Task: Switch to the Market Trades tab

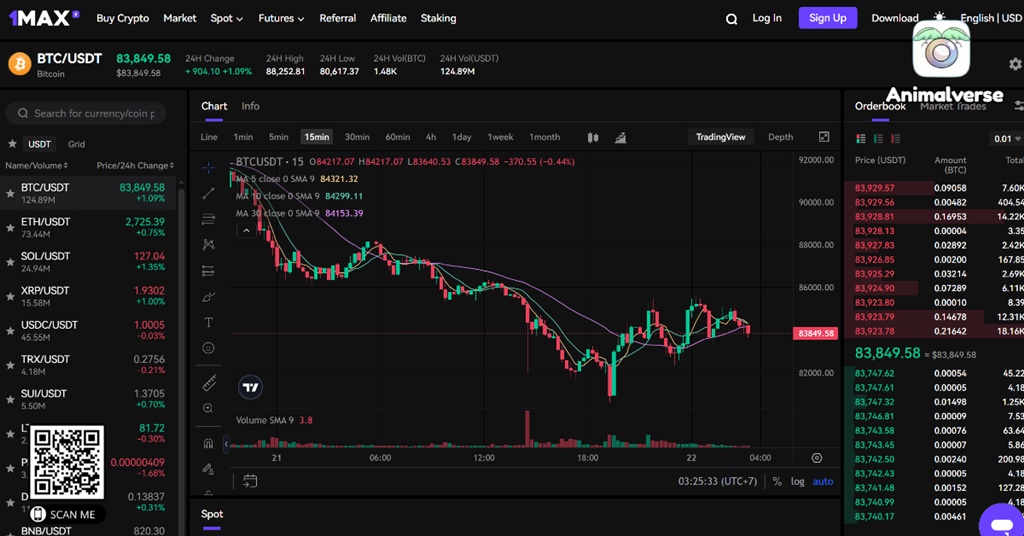Action: click(x=953, y=106)
